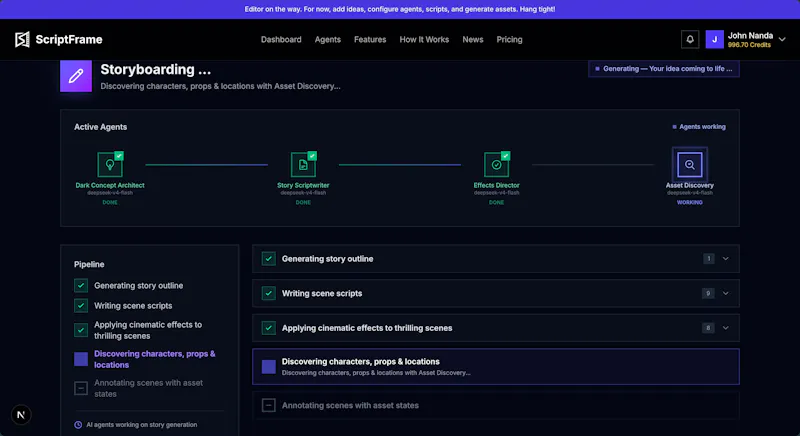Go to Dashboard in top navigation
Viewport: 800px width, 436px height.
tap(281, 39)
